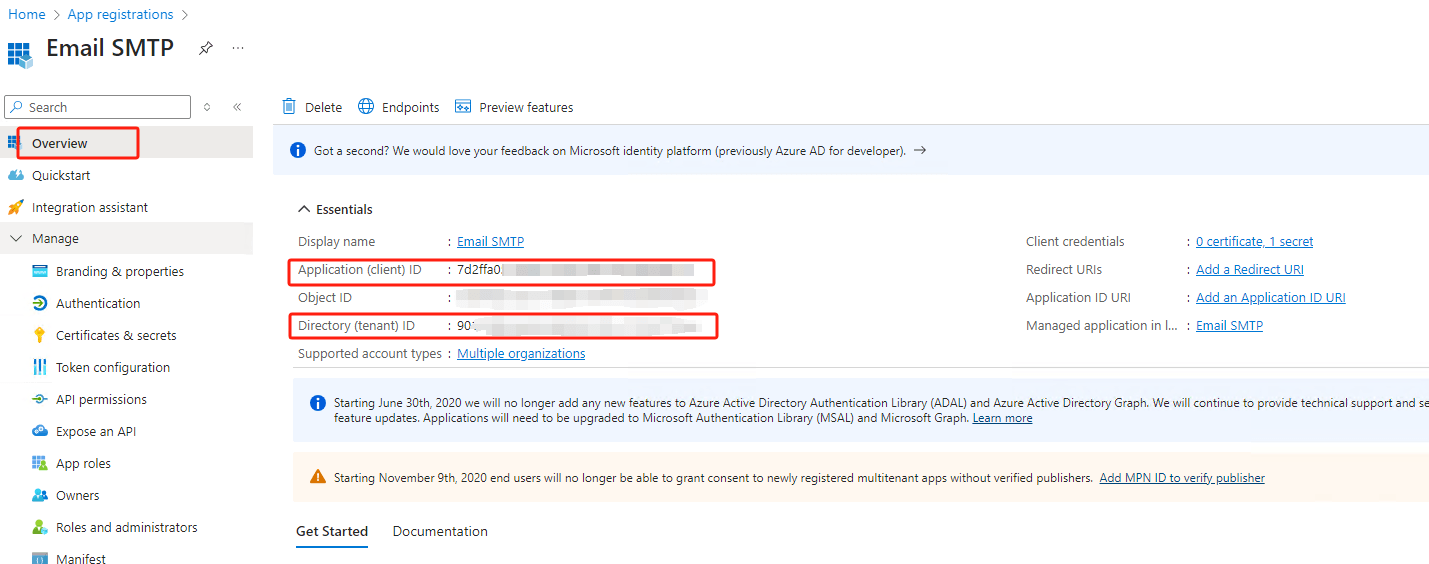Collapse the Essentials section
This screenshot has height=564, width=1429.
coord(304,209)
